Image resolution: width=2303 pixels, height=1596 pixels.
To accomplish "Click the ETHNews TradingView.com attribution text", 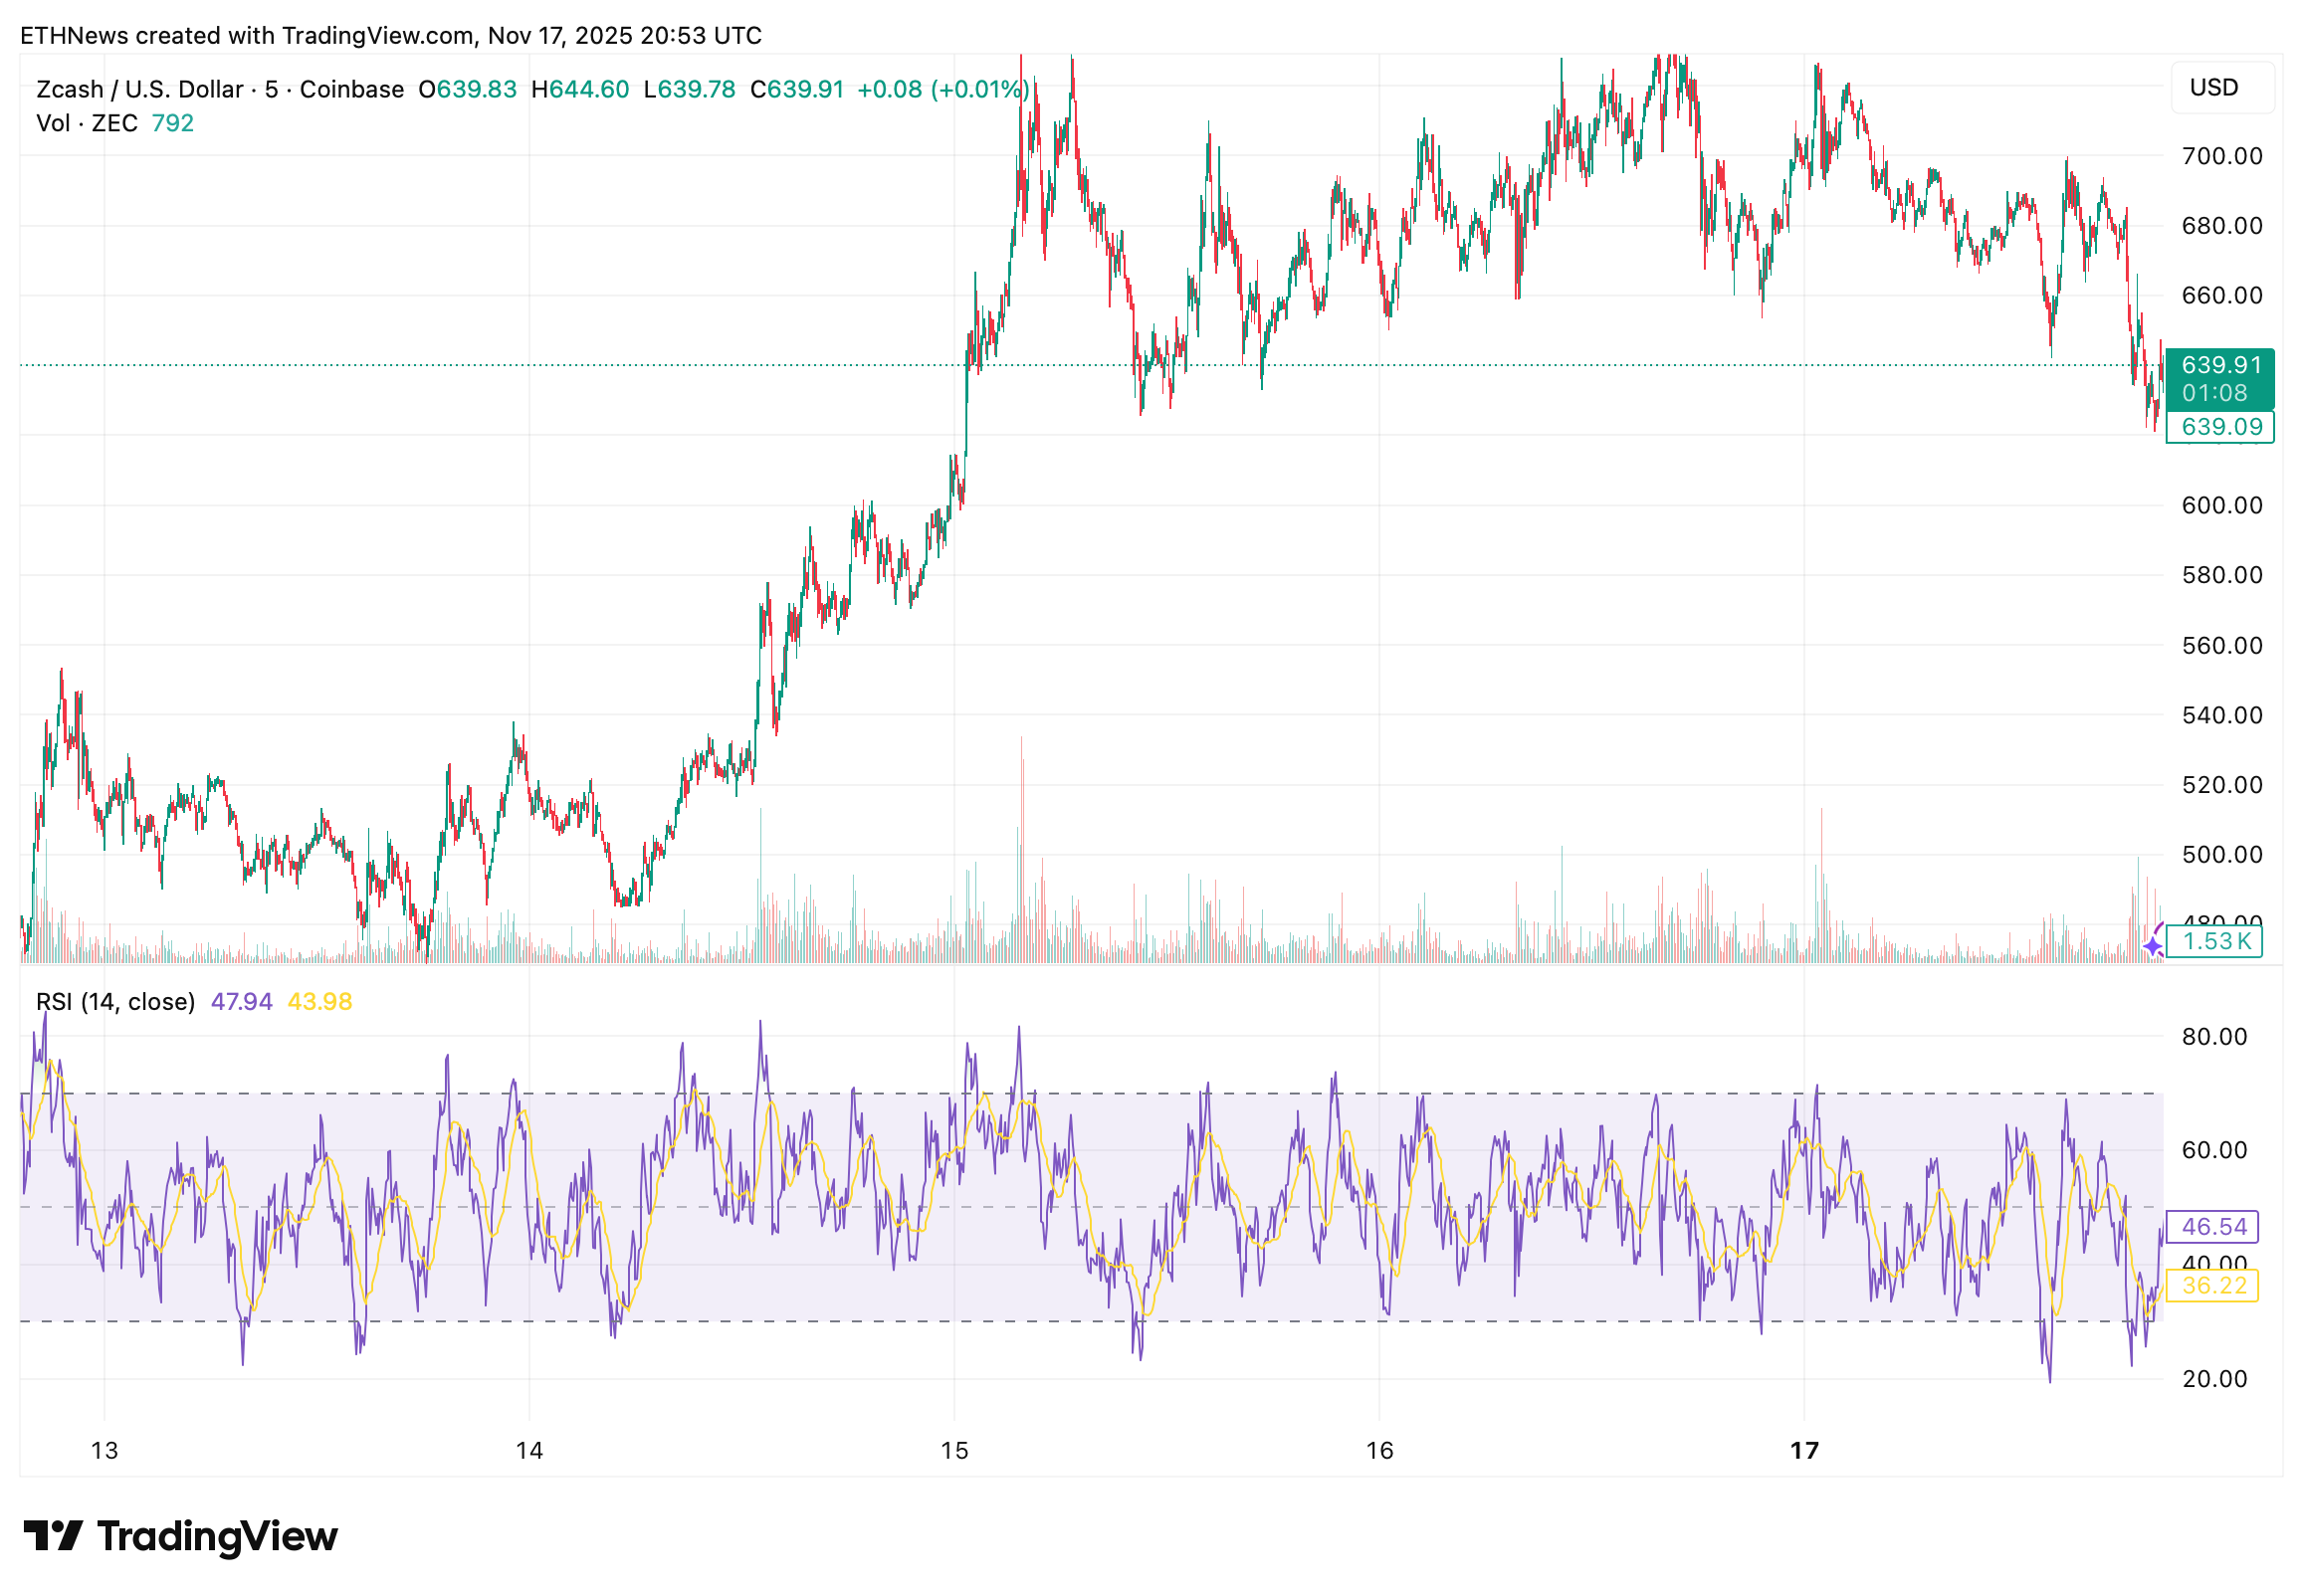I will pos(390,35).
